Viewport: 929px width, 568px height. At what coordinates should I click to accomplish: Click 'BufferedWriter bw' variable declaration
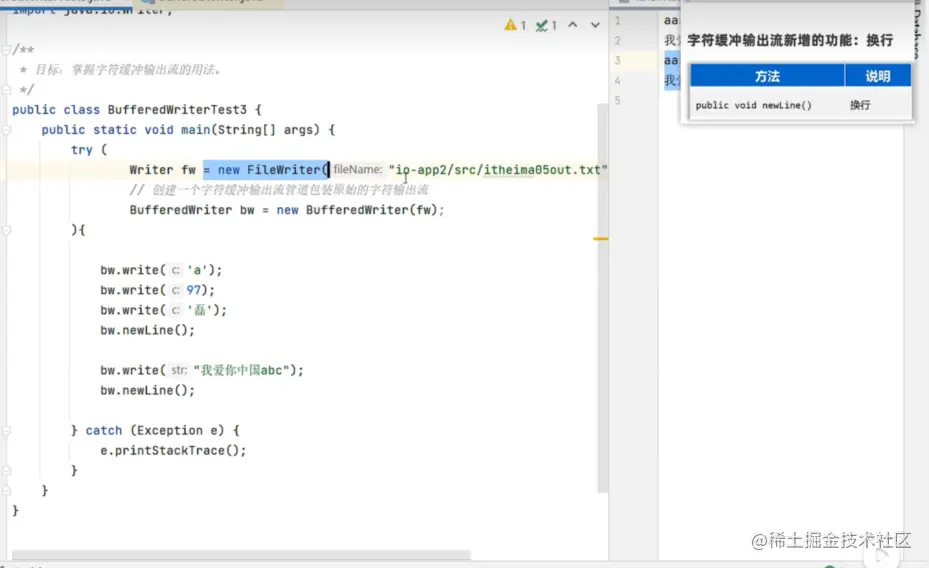pyautogui.click(x=192, y=210)
